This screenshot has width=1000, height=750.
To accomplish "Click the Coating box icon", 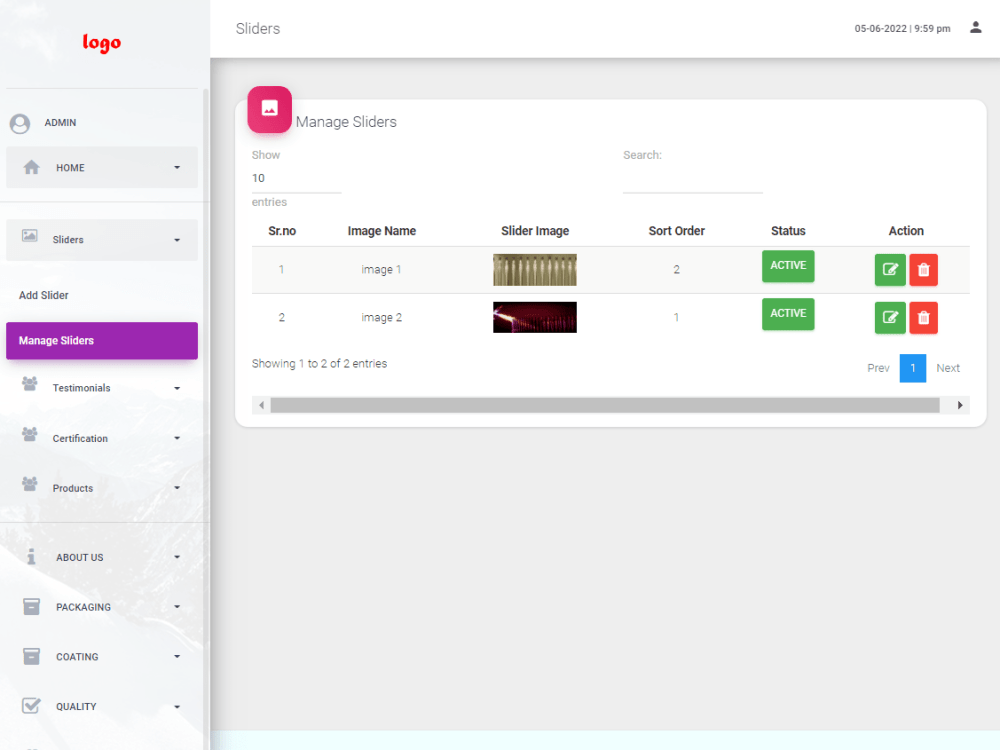I will (x=31, y=656).
